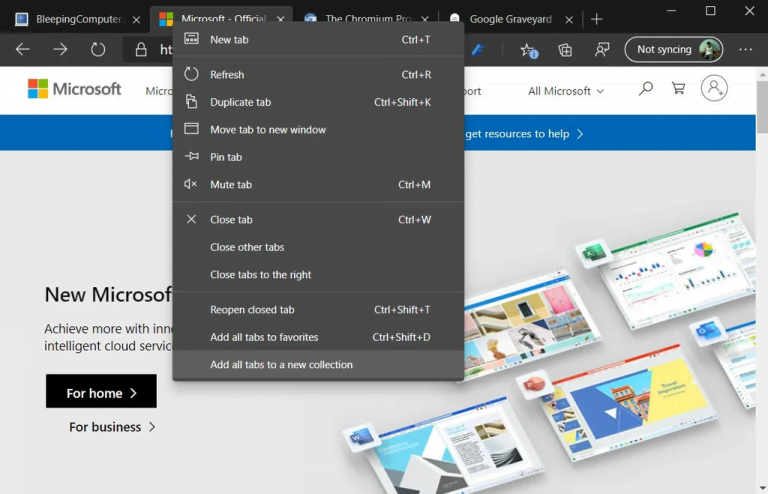The height and width of the screenshot is (494, 768).
Task: Click the Microsoft logo on page
Action: click(x=74, y=89)
